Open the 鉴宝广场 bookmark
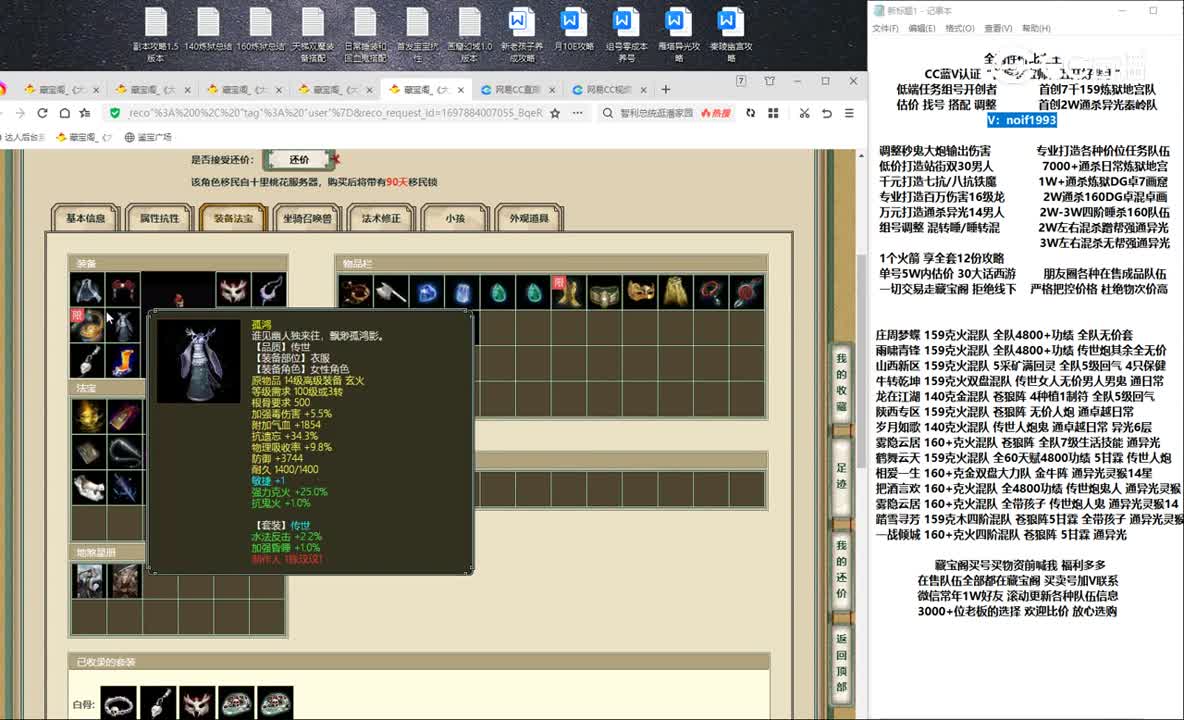The height and width of the screenshot is (720, 1184). coord(148,137)
